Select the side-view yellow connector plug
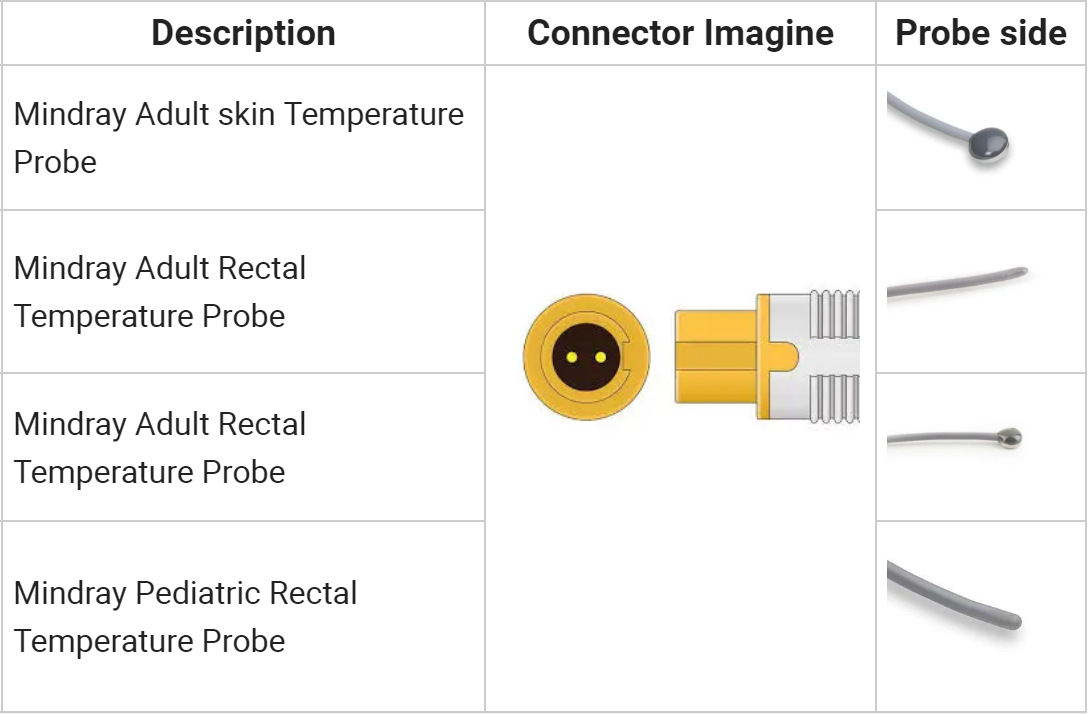The height and width of the screenshot is (714, 1088). pyautogui.click(x=715, y=357)
